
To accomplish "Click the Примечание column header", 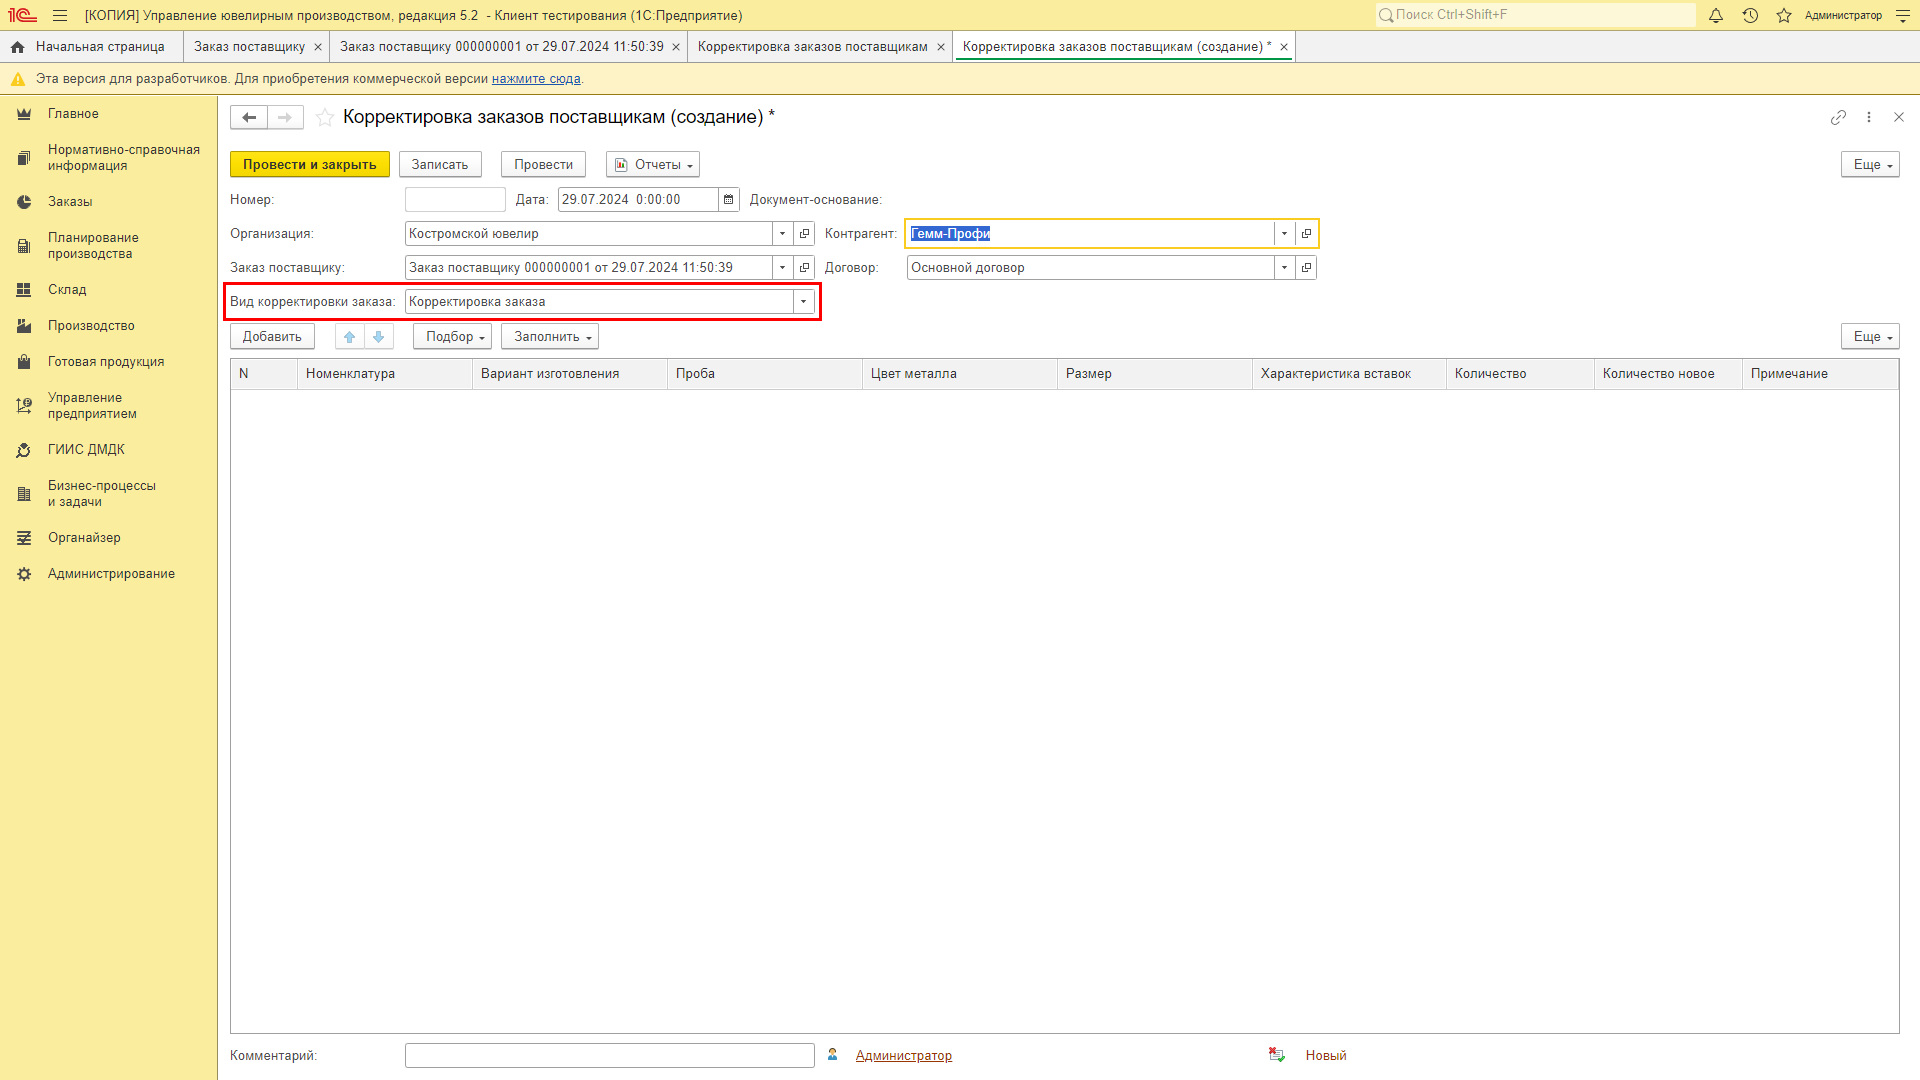I will (x=1820, y=374).
